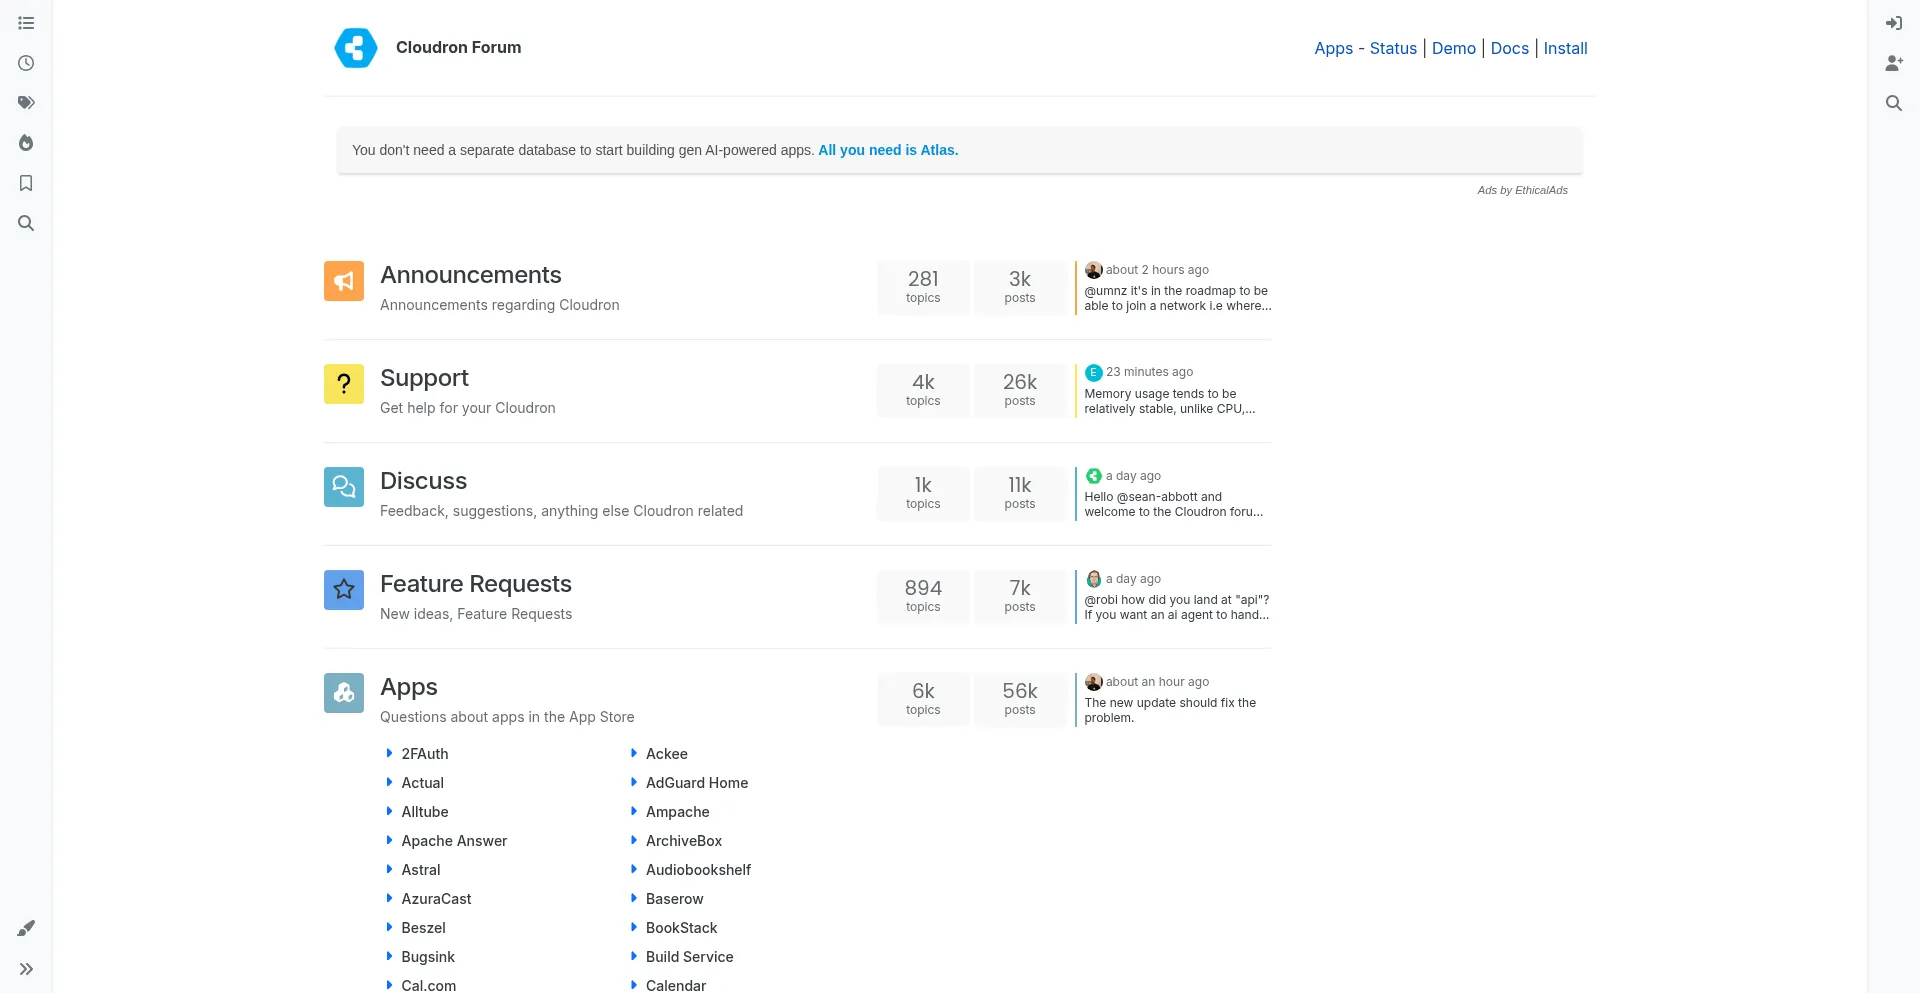
Task: Open popular topics flame icon
Action: pyautogui.click(x=26, y=143)
